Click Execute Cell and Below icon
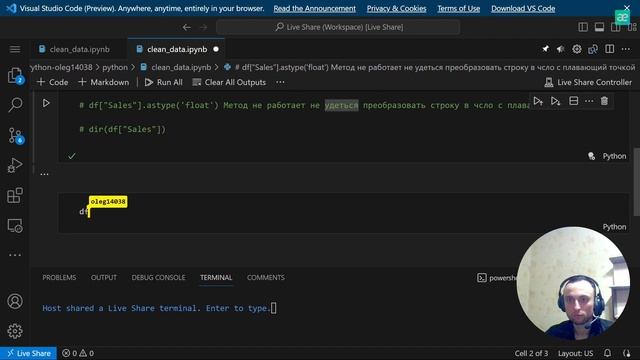640x360 pixels. tap(555, 101)
